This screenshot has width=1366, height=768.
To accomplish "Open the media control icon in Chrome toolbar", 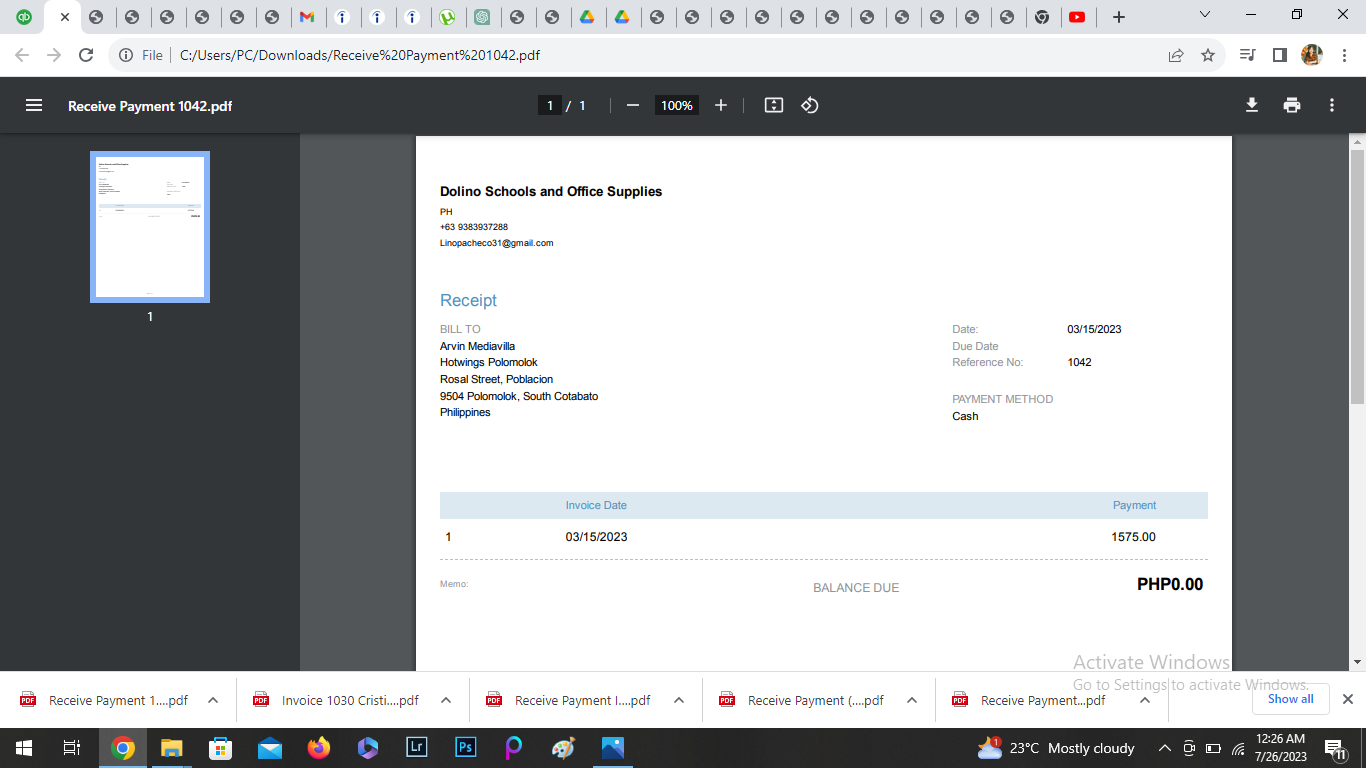I will pyautogui.click(x=1247, y=55).
